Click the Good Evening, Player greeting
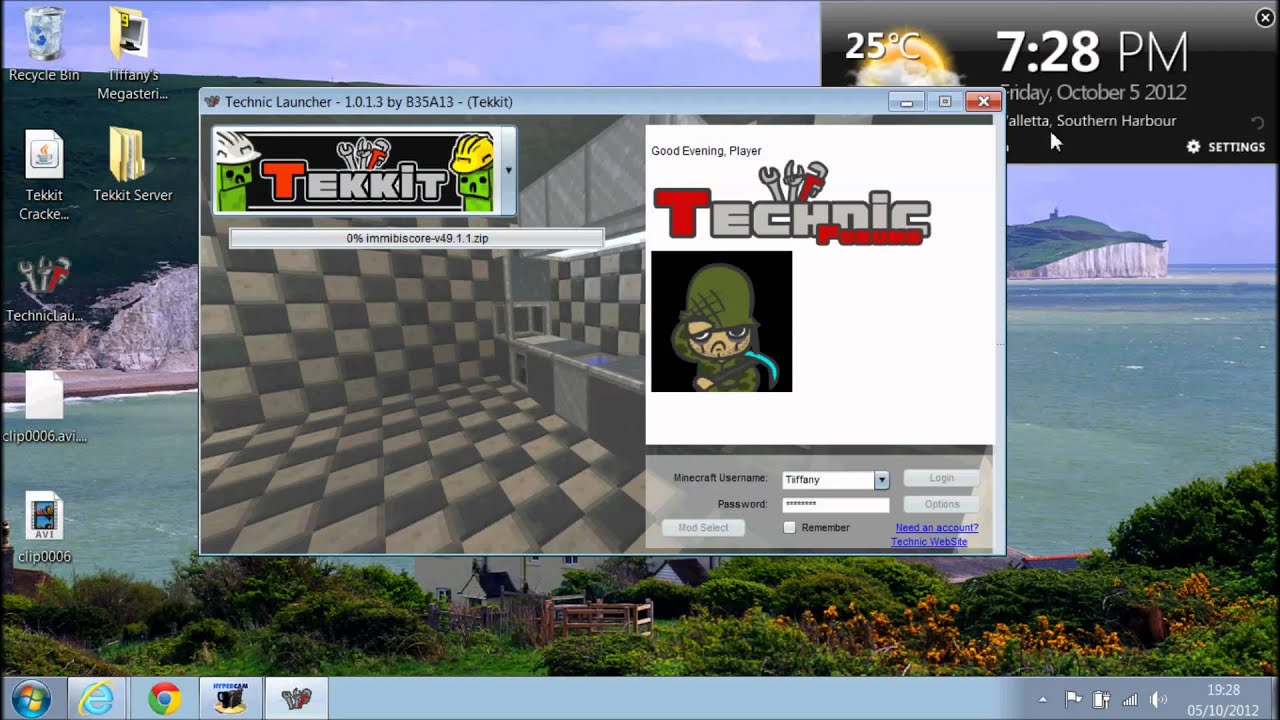Screen dimensions: 1280x720 (x=706, y=151)
